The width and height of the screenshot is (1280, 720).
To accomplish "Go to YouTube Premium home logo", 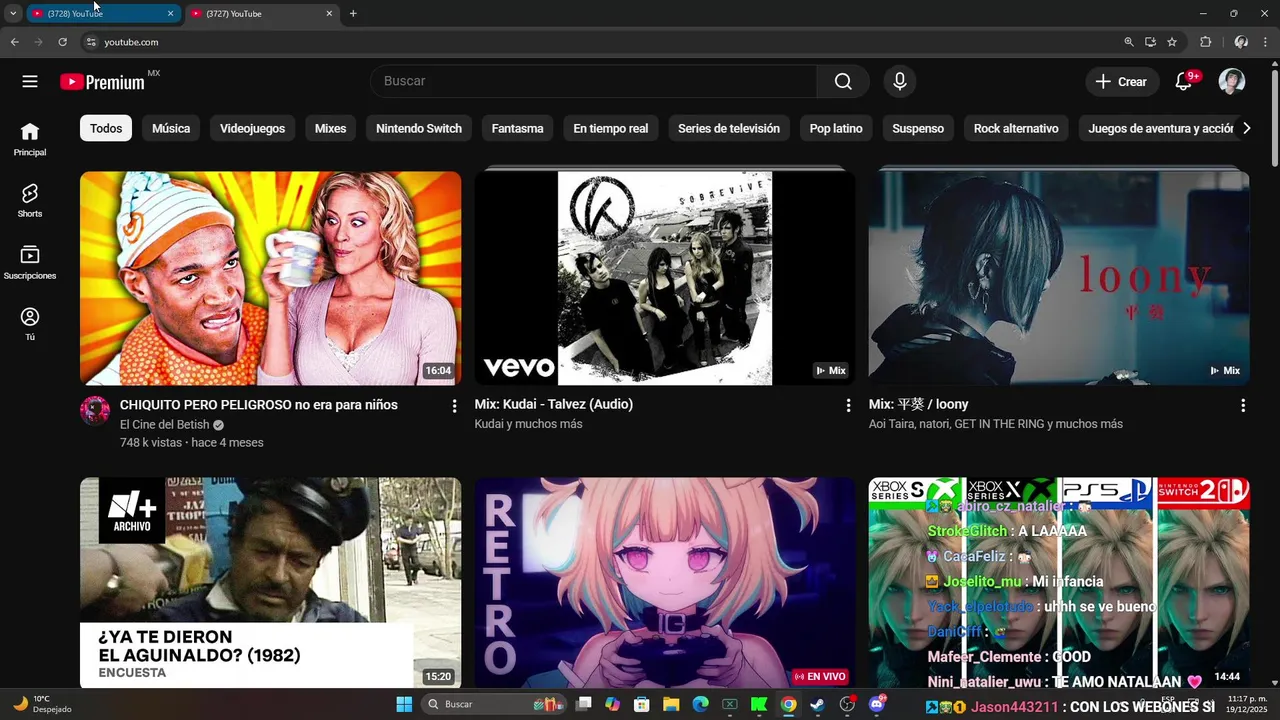I will pos(102,82).
